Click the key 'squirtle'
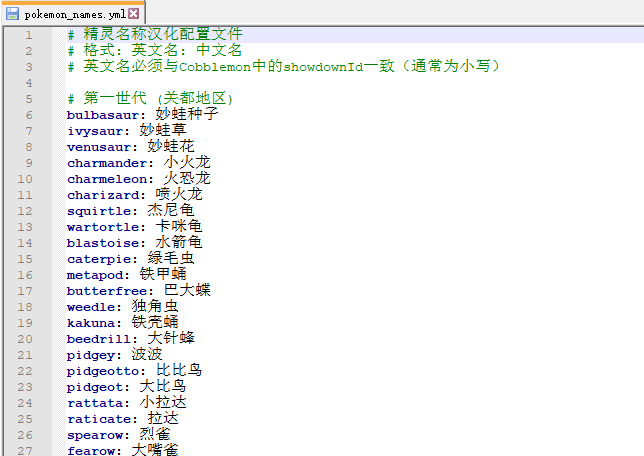This screenshot has width=644, height=456. 98,211
